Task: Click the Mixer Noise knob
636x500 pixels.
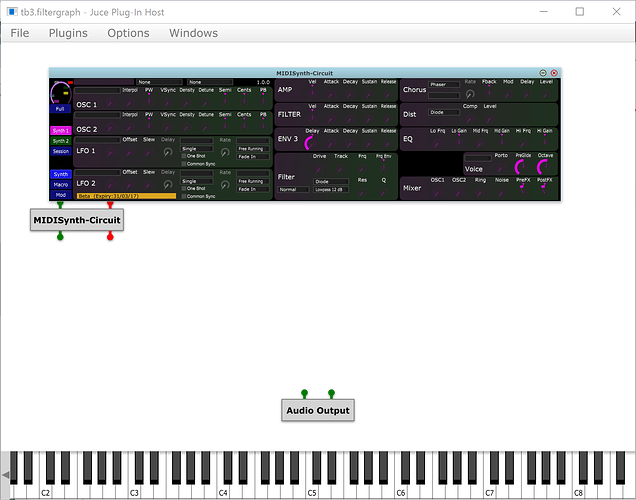Action: pos(501,193)
